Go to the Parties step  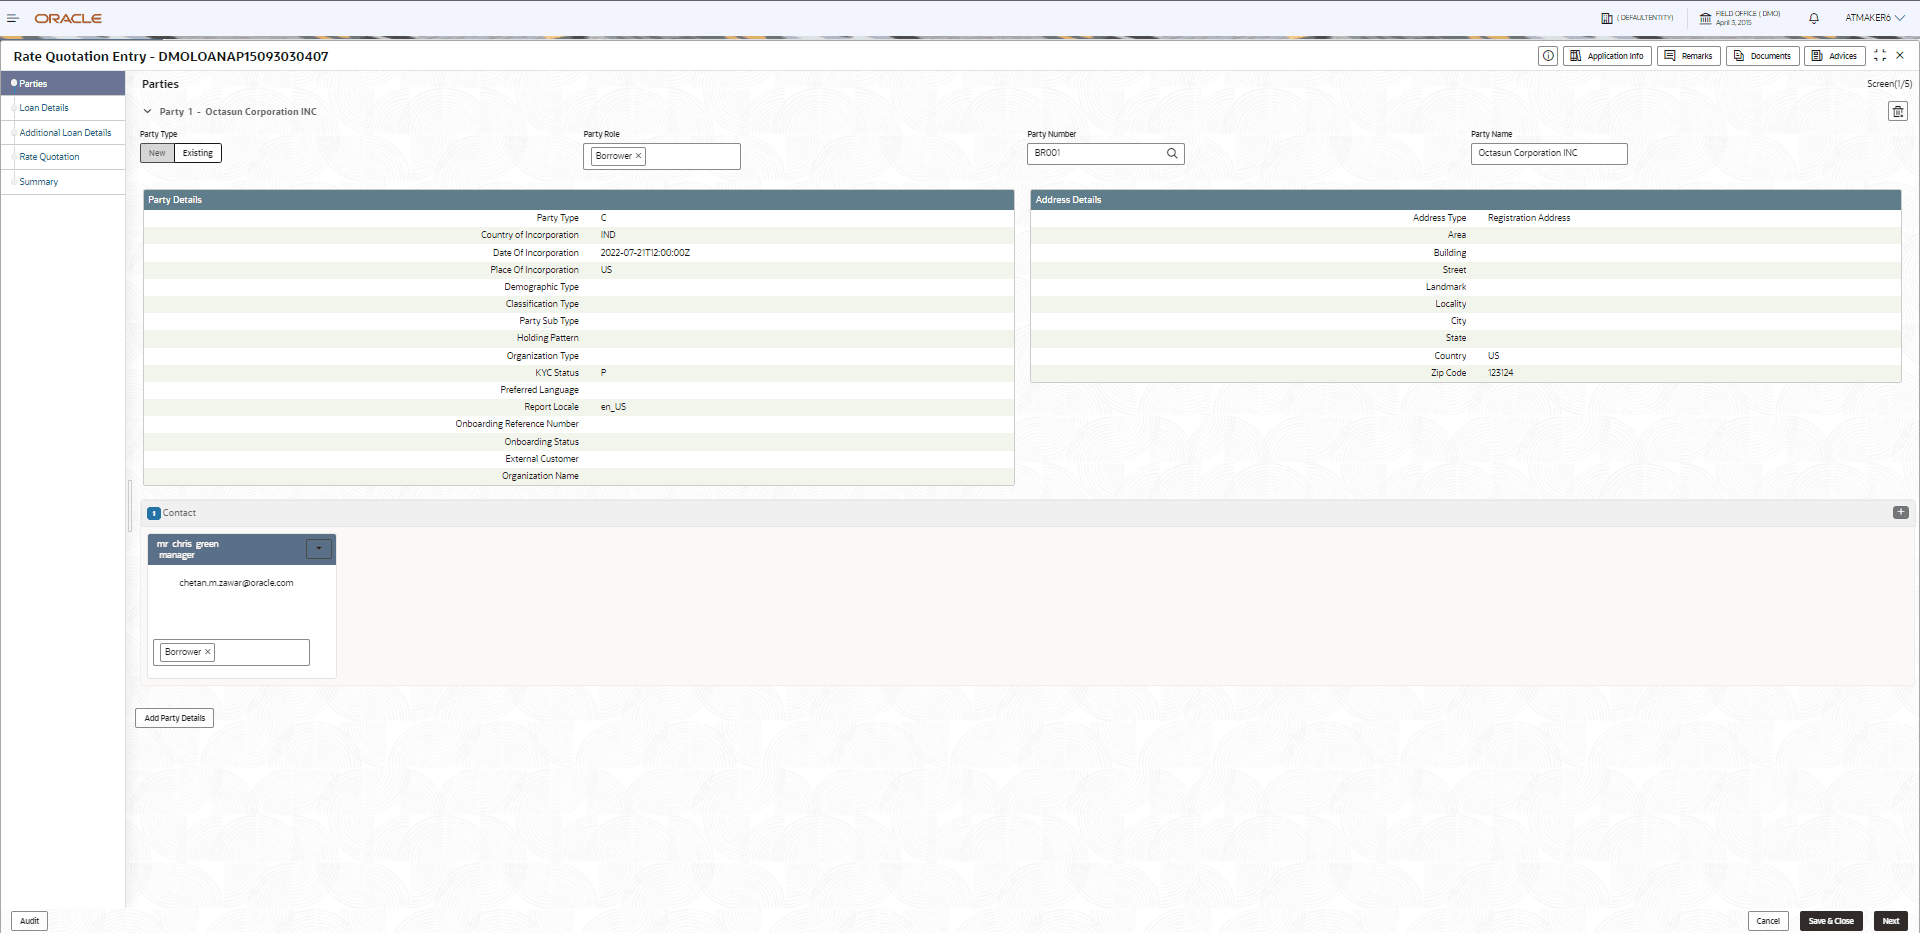tap(63, 84)
